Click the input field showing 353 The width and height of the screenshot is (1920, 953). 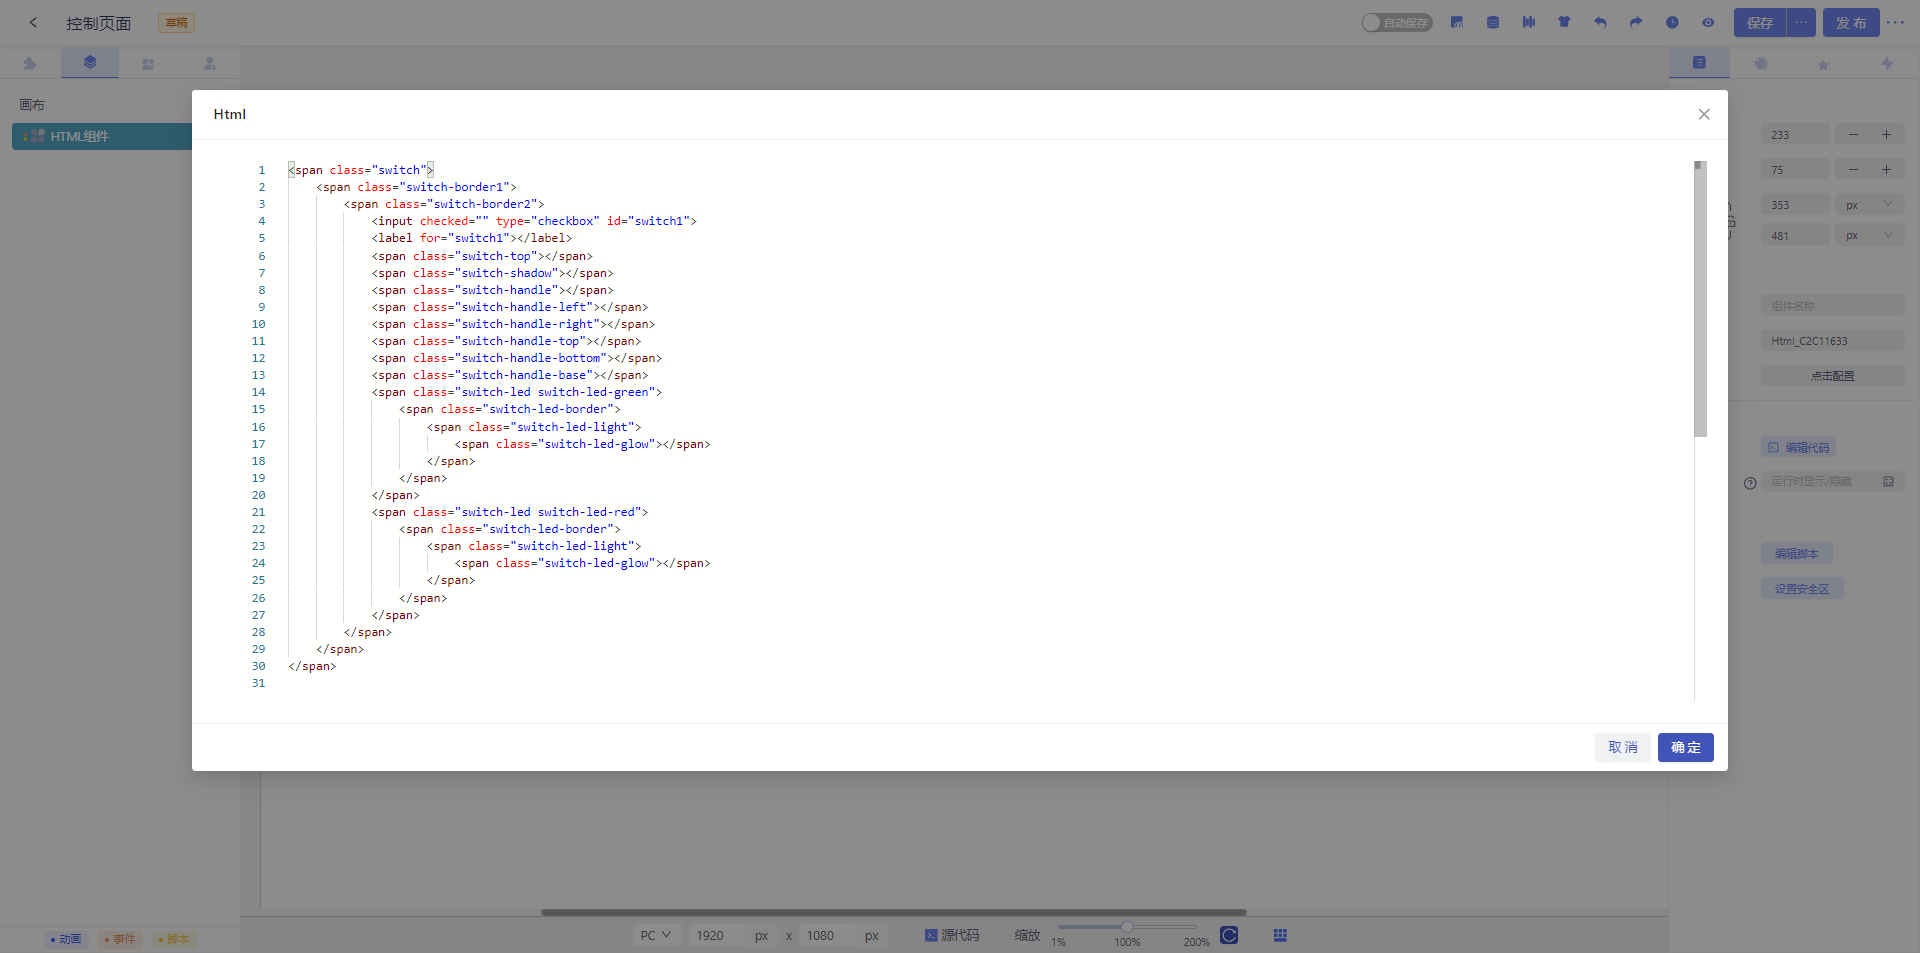coord(1795,204)
